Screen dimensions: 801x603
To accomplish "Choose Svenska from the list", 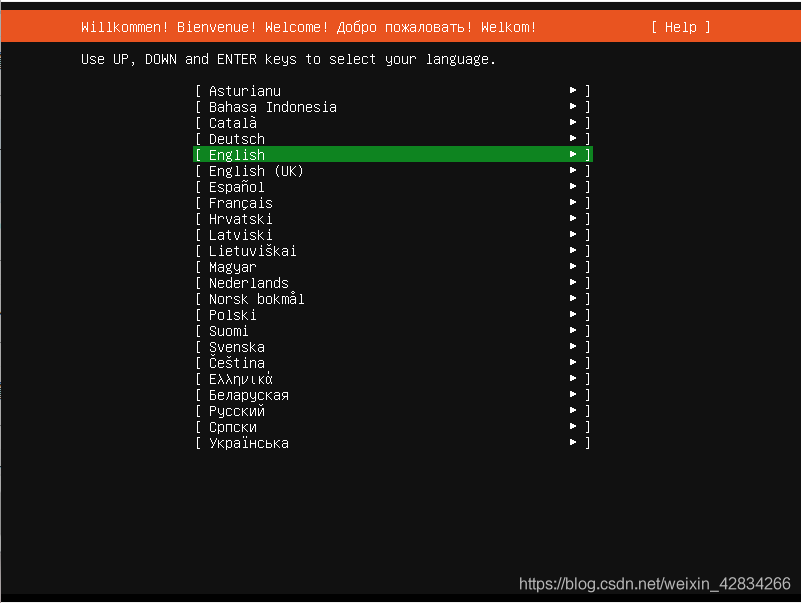I will [393, 347].
